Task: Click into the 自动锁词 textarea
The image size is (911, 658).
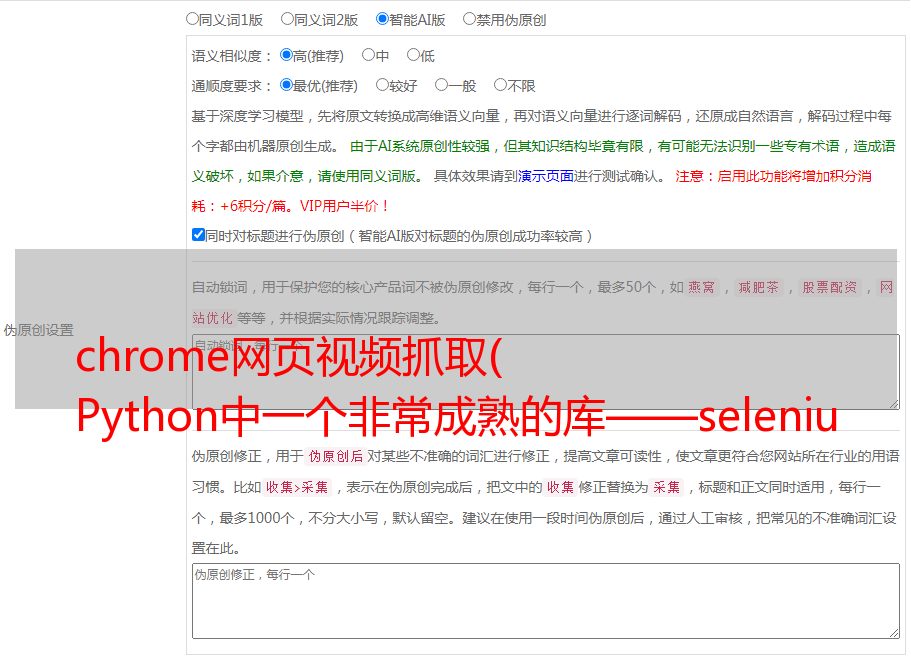Action: click(x=546, y=372)
